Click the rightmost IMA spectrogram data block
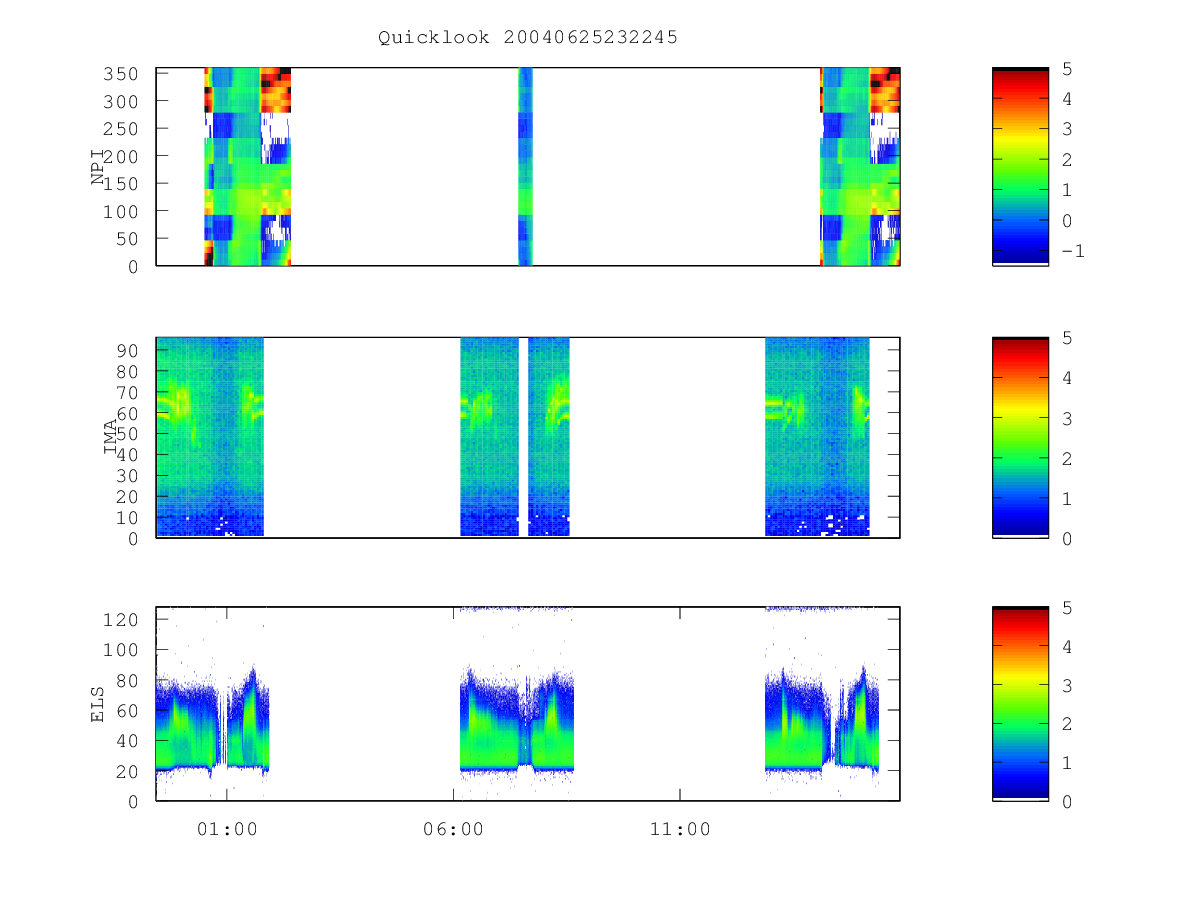This screenshot has height=900, width=1200. [817, 437]
